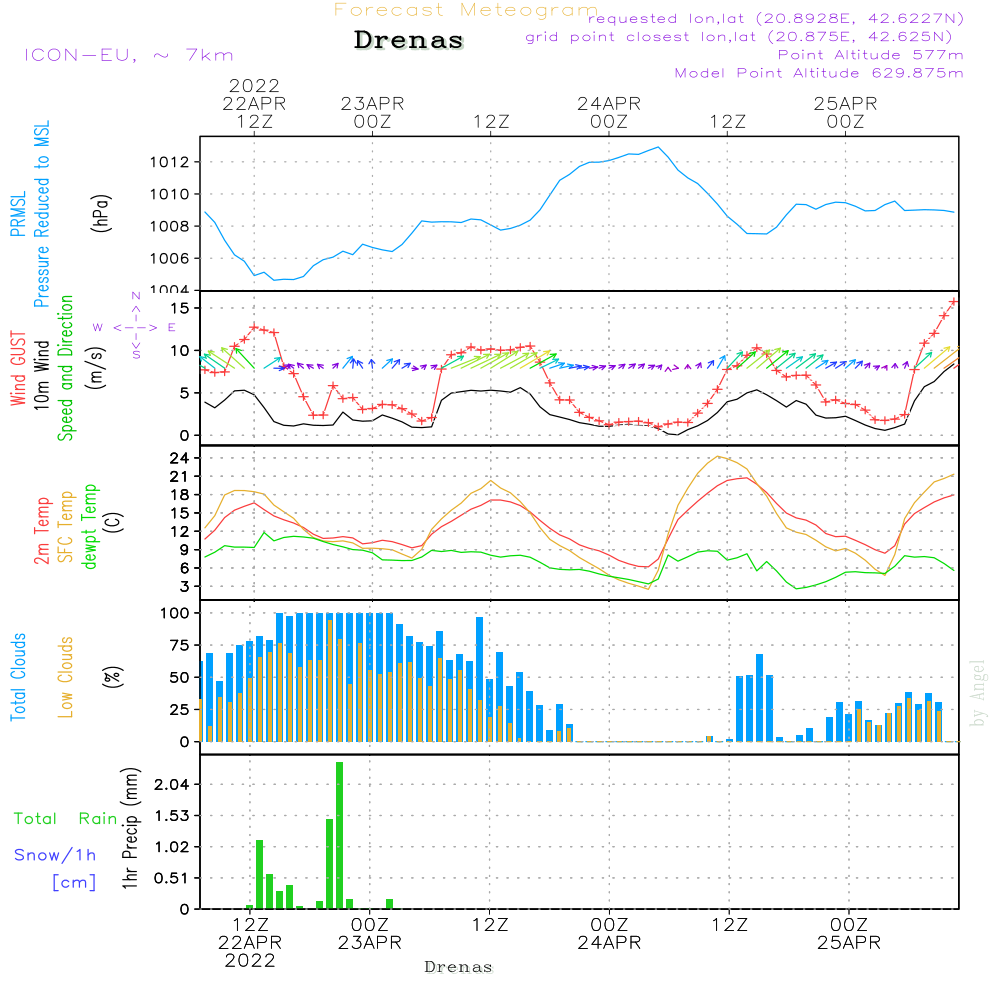
Task: Click the bottom axis '12Z 22APR 2022' label
Action: coord(250,942)
